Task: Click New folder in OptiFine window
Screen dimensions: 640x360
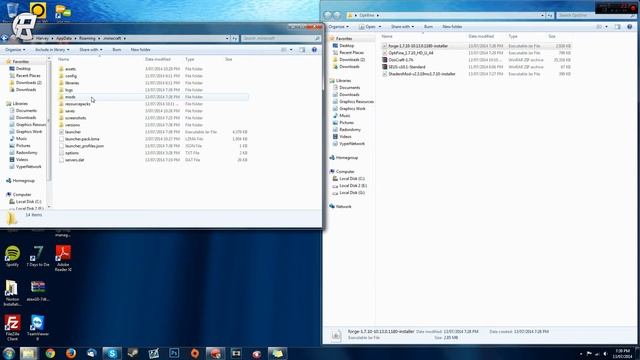Action: point(452,27)
